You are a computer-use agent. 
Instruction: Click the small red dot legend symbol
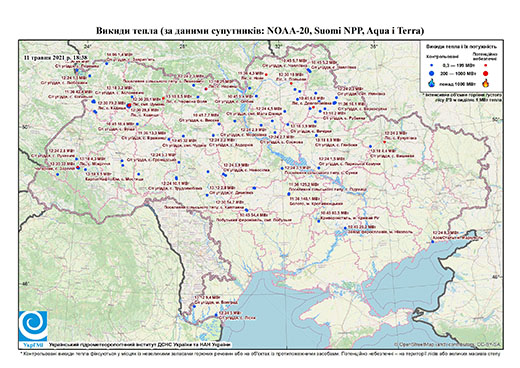coord(485,65)
